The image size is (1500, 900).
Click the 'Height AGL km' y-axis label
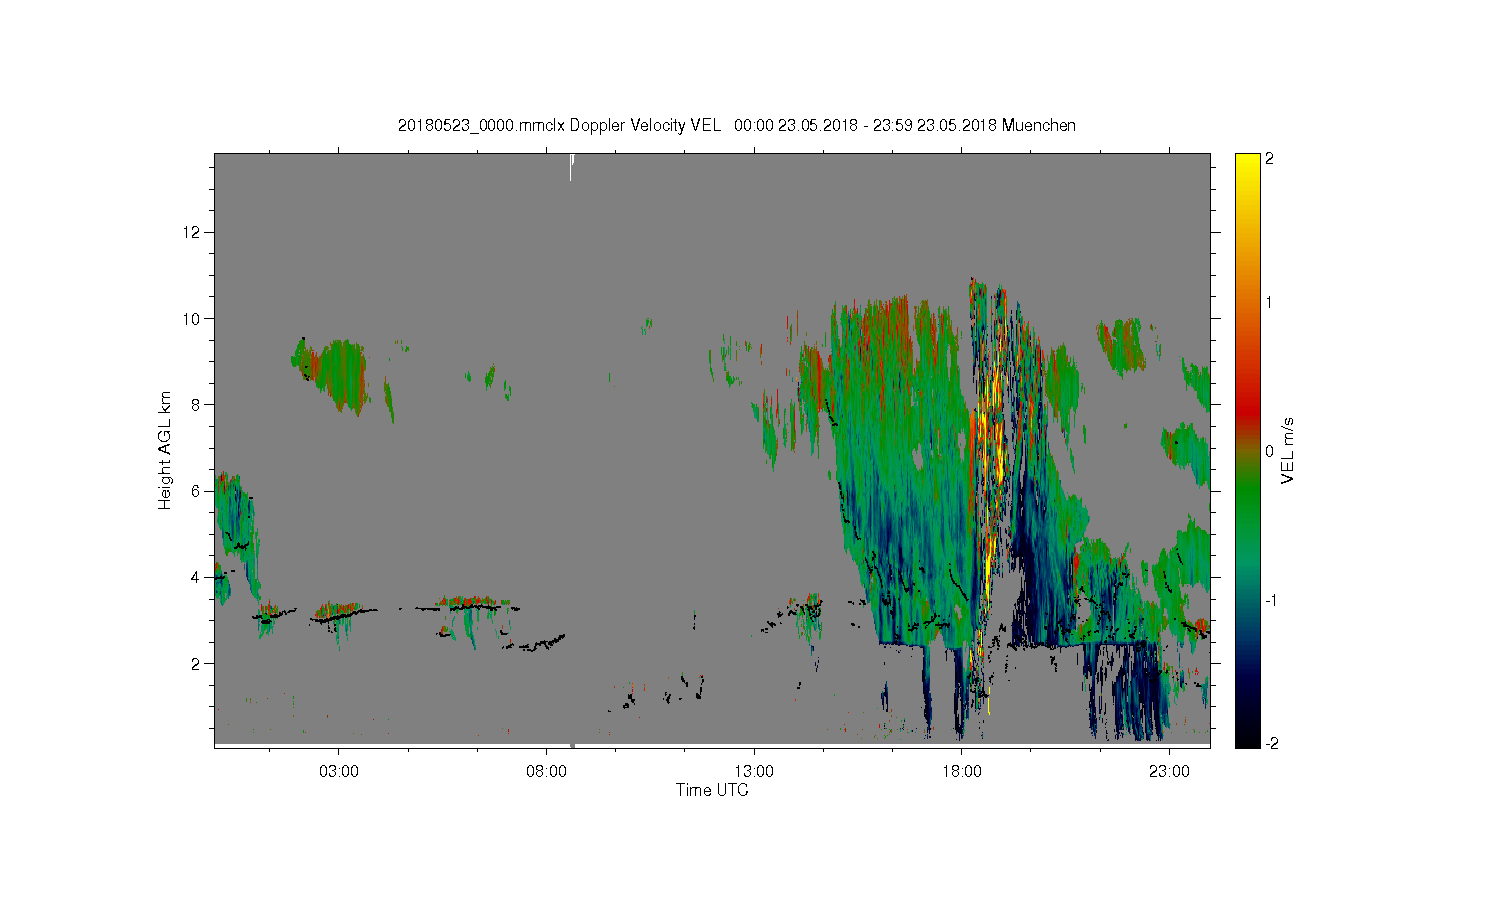165,450
